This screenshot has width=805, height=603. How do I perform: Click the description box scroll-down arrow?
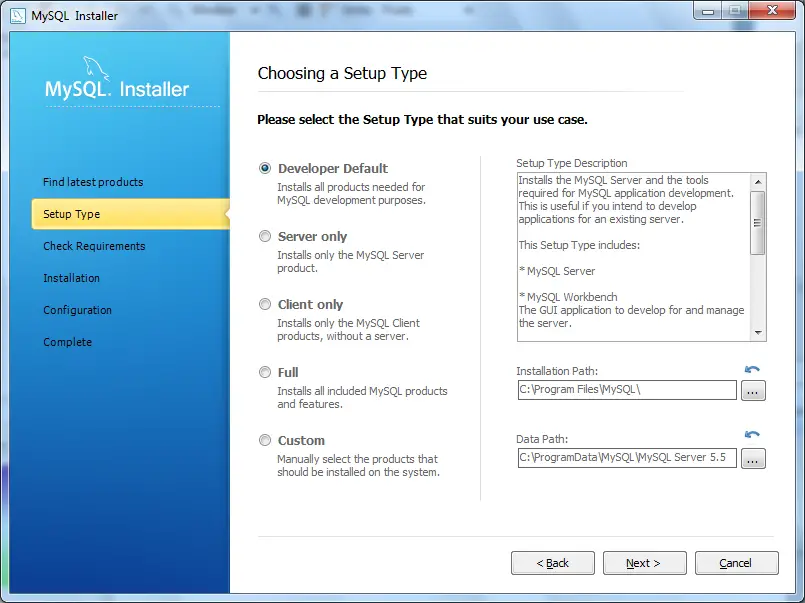click(x=758, y=333)
